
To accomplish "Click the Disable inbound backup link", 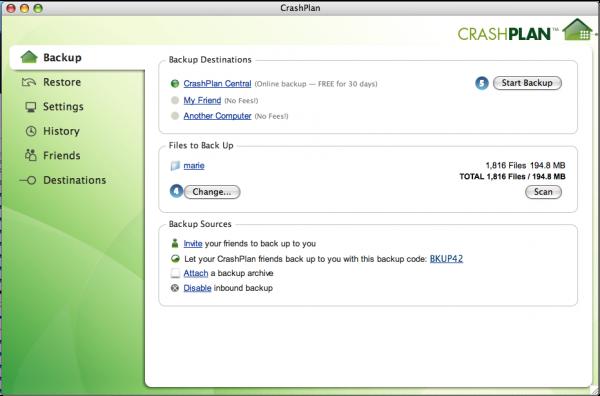I will [x=197, y=288].
